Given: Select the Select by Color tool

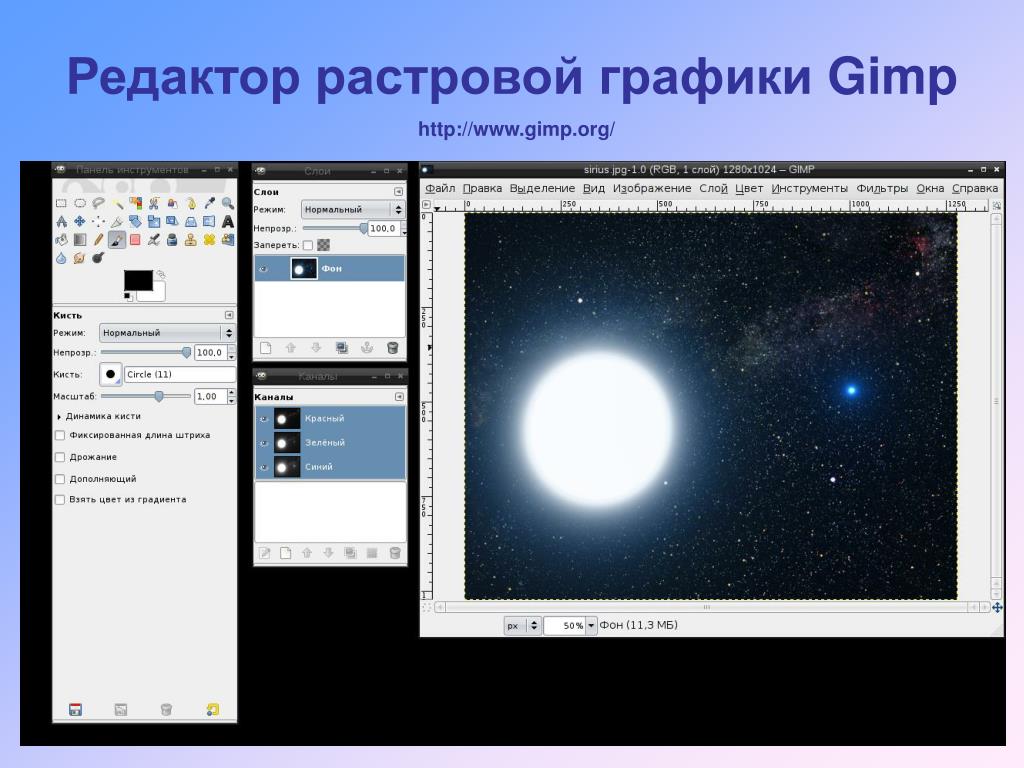Looking at the screenshot, I should [135, 203].
